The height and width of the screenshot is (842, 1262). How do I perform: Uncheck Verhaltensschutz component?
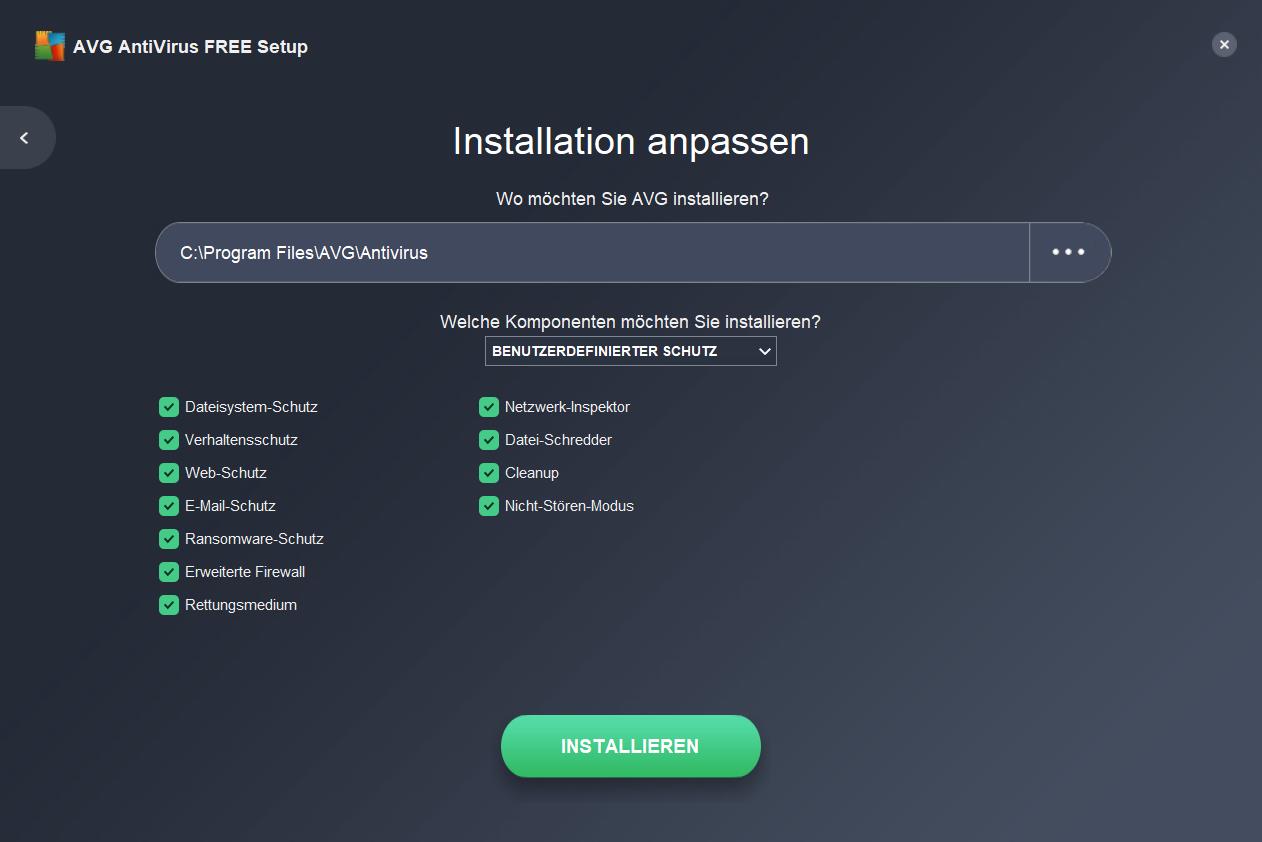pyautogui.click(x=168, y=440)
